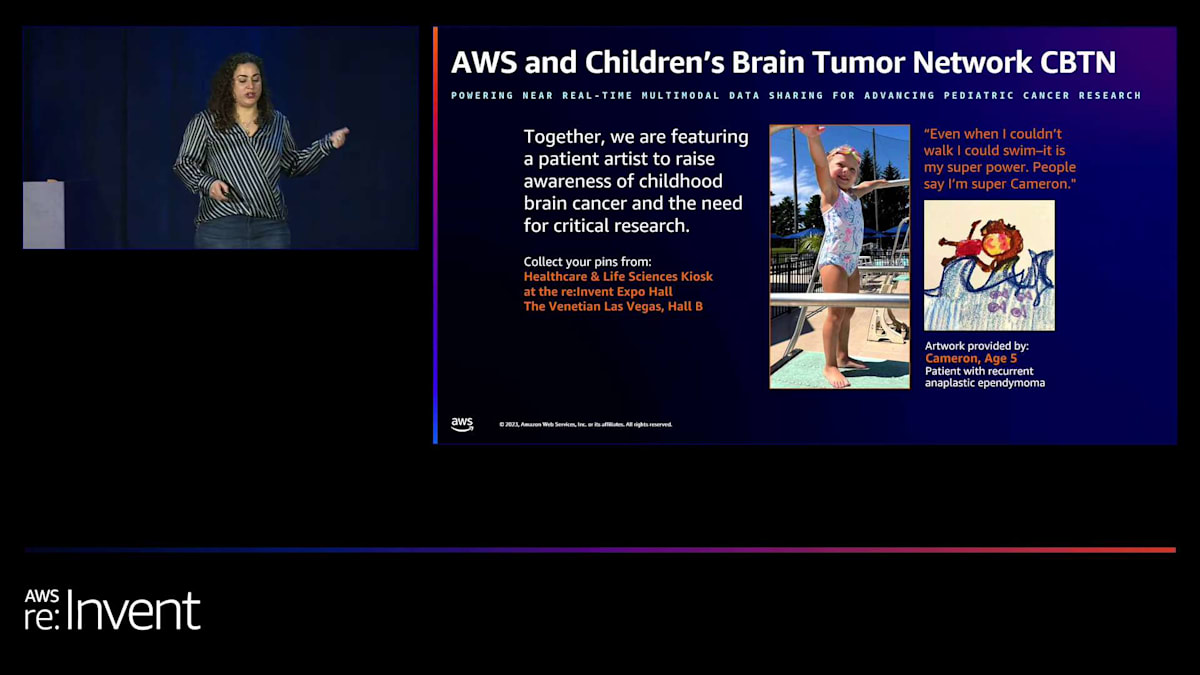
Task: Click the small AWS logo on slide
Action: point(462,424)
